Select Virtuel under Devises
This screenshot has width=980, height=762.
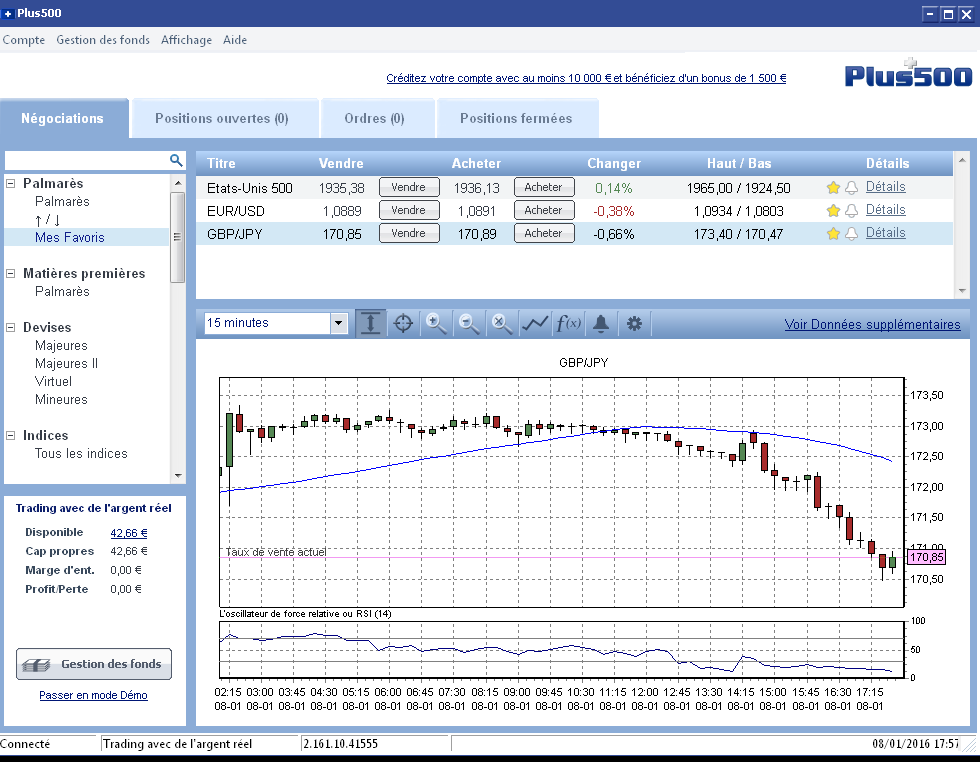coord(53,382)
